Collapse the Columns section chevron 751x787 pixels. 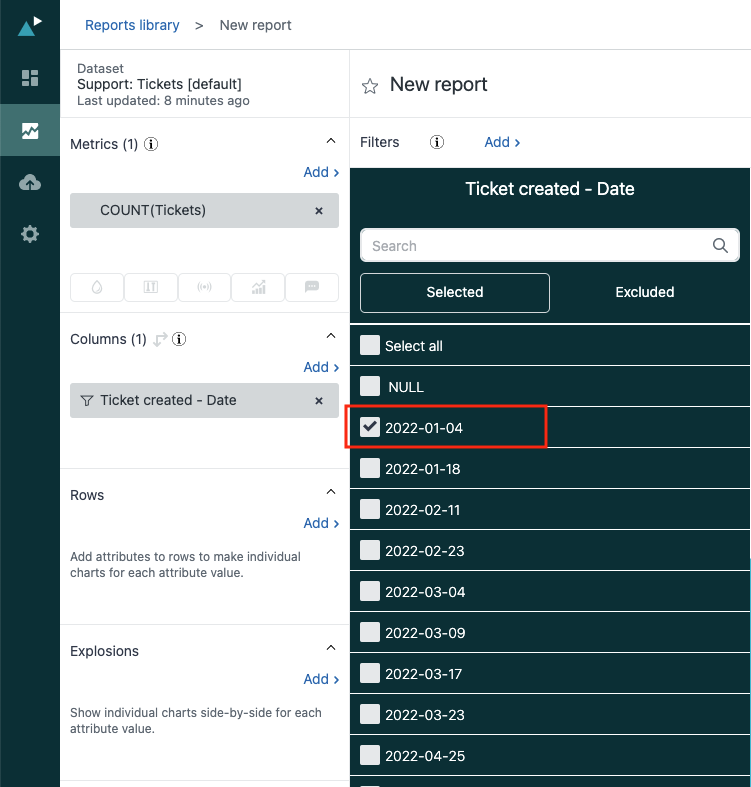point(331,337)
